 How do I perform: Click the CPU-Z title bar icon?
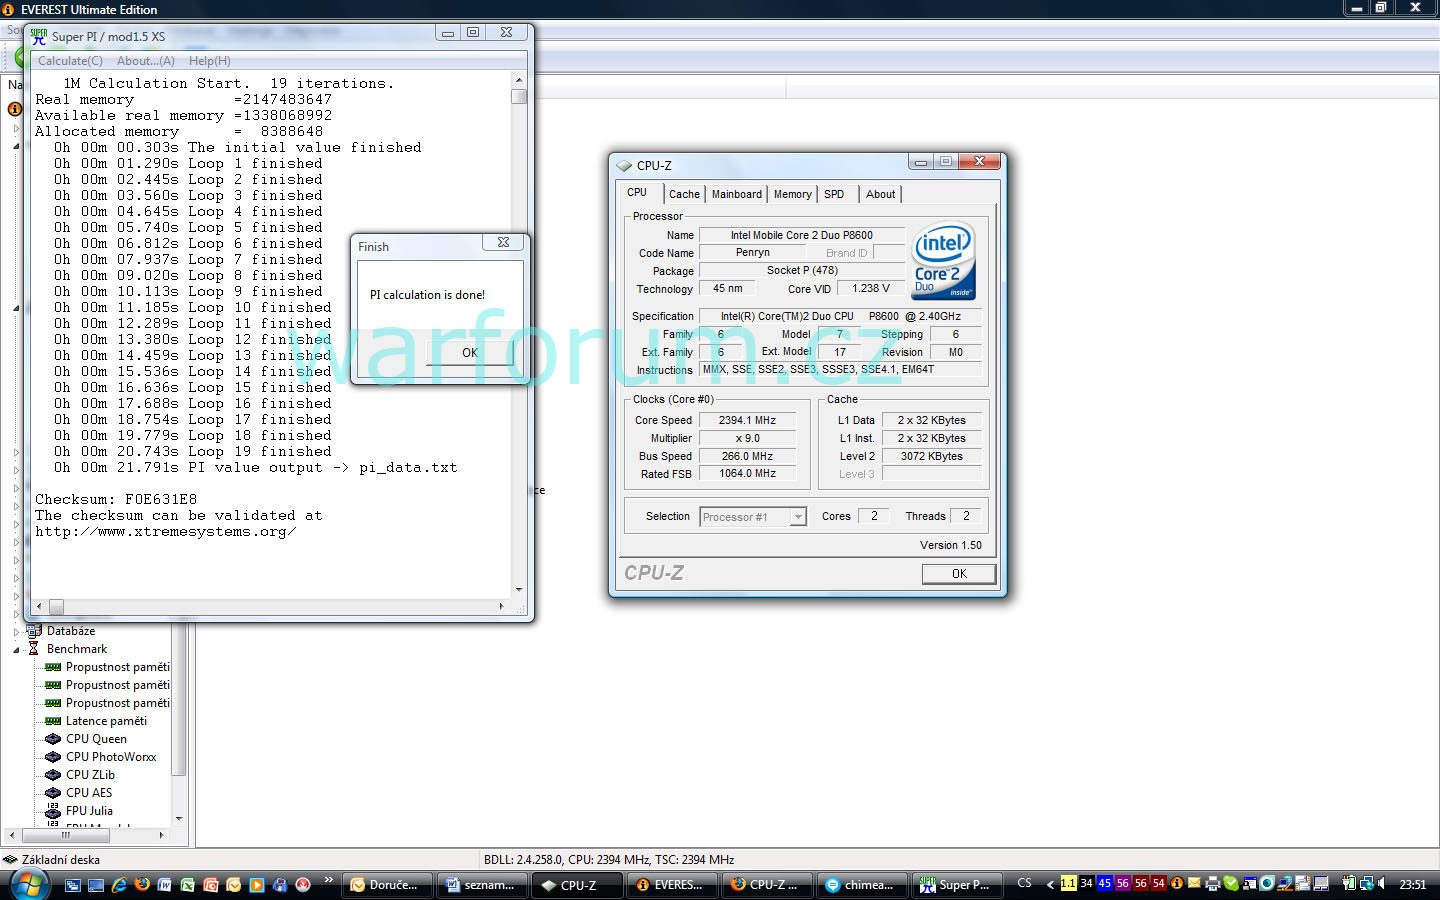625,166
